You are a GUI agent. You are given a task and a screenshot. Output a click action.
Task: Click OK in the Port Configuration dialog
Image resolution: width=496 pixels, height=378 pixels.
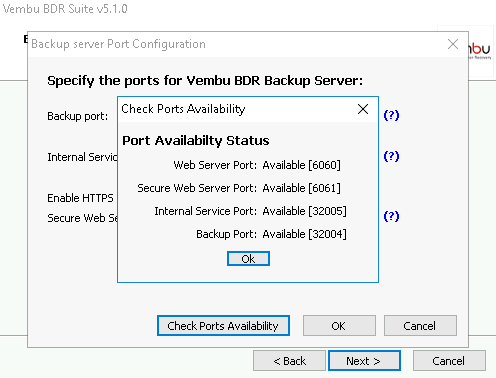click(339, 326)
